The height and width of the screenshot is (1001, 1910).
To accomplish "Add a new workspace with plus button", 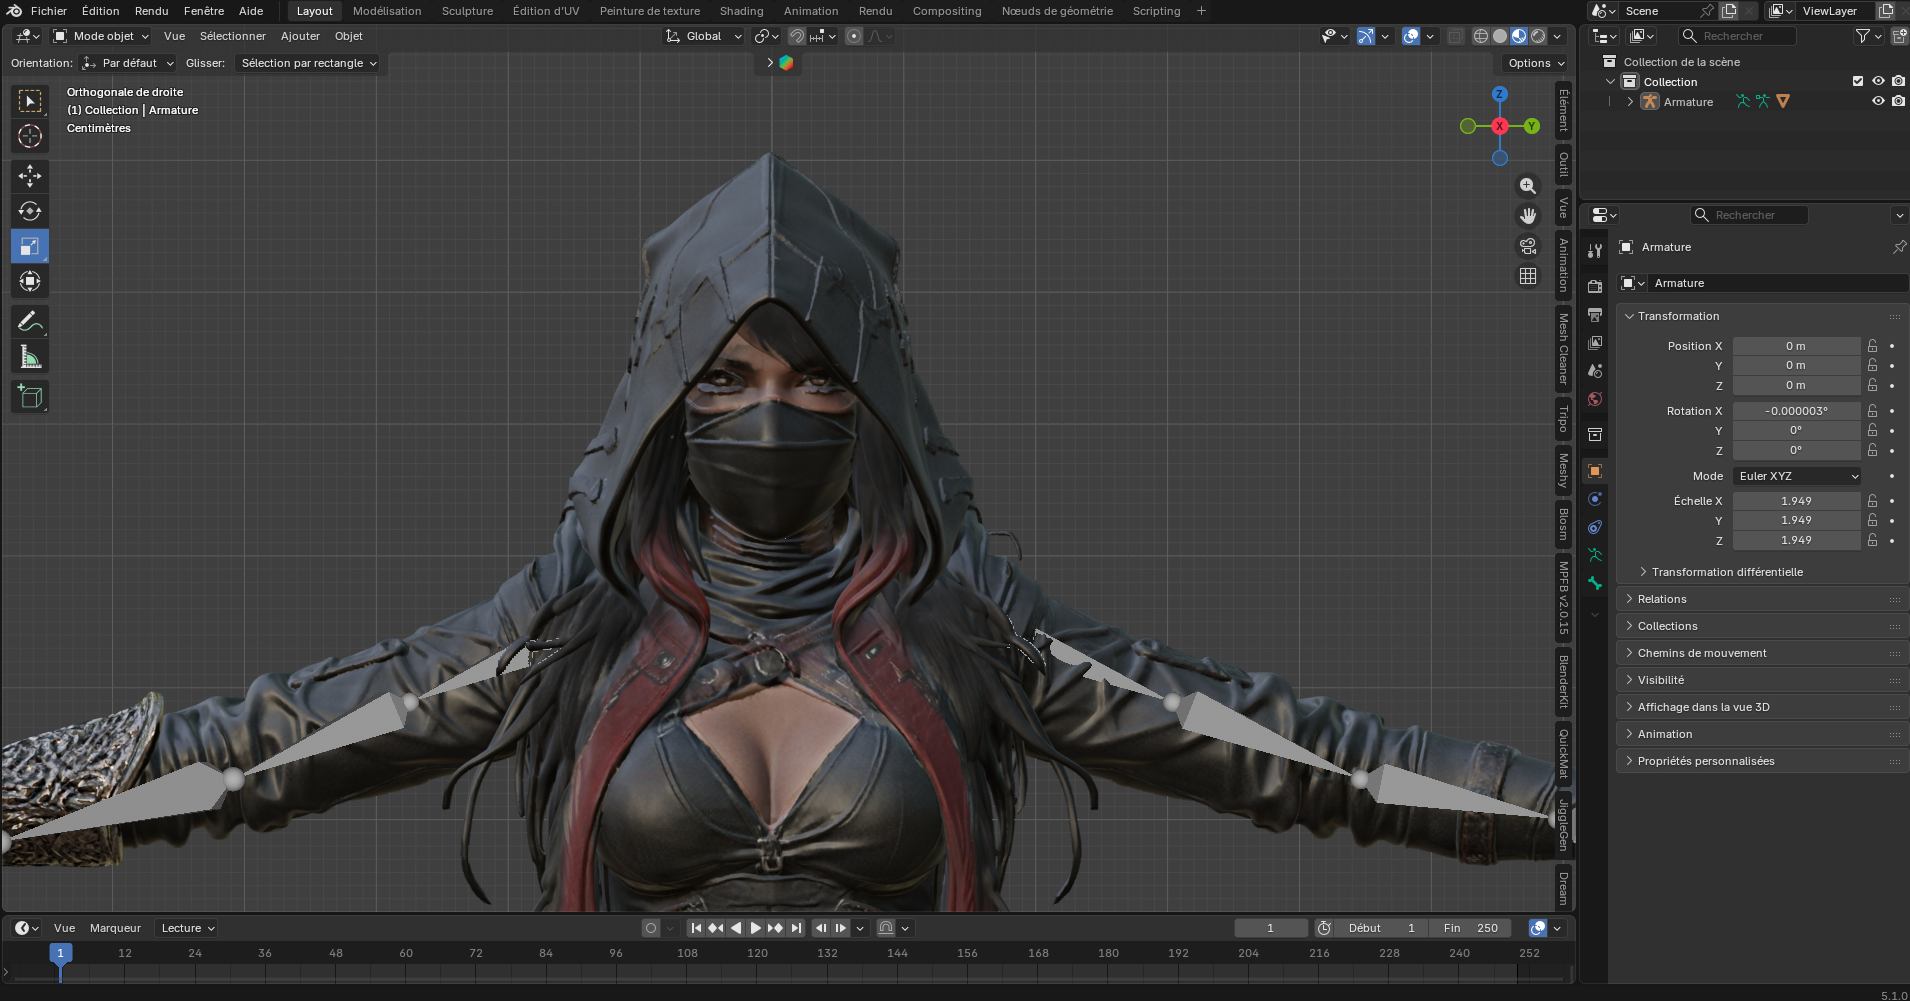I will click(x=1201, y=11).
